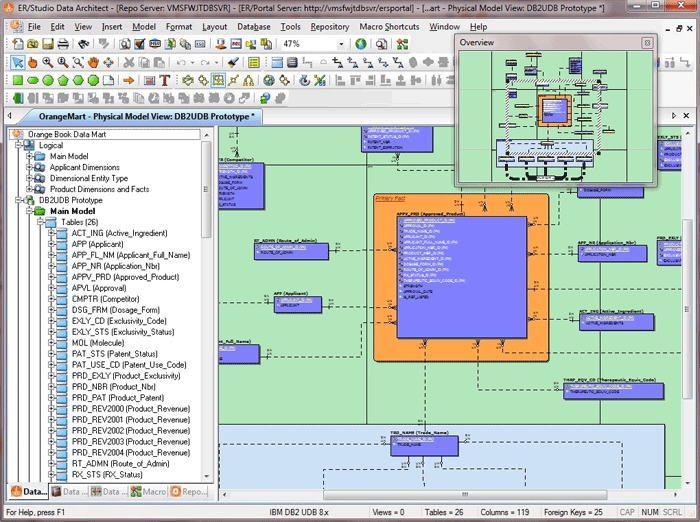
Task: Open the Database menu
Action: tap(254, 27)
